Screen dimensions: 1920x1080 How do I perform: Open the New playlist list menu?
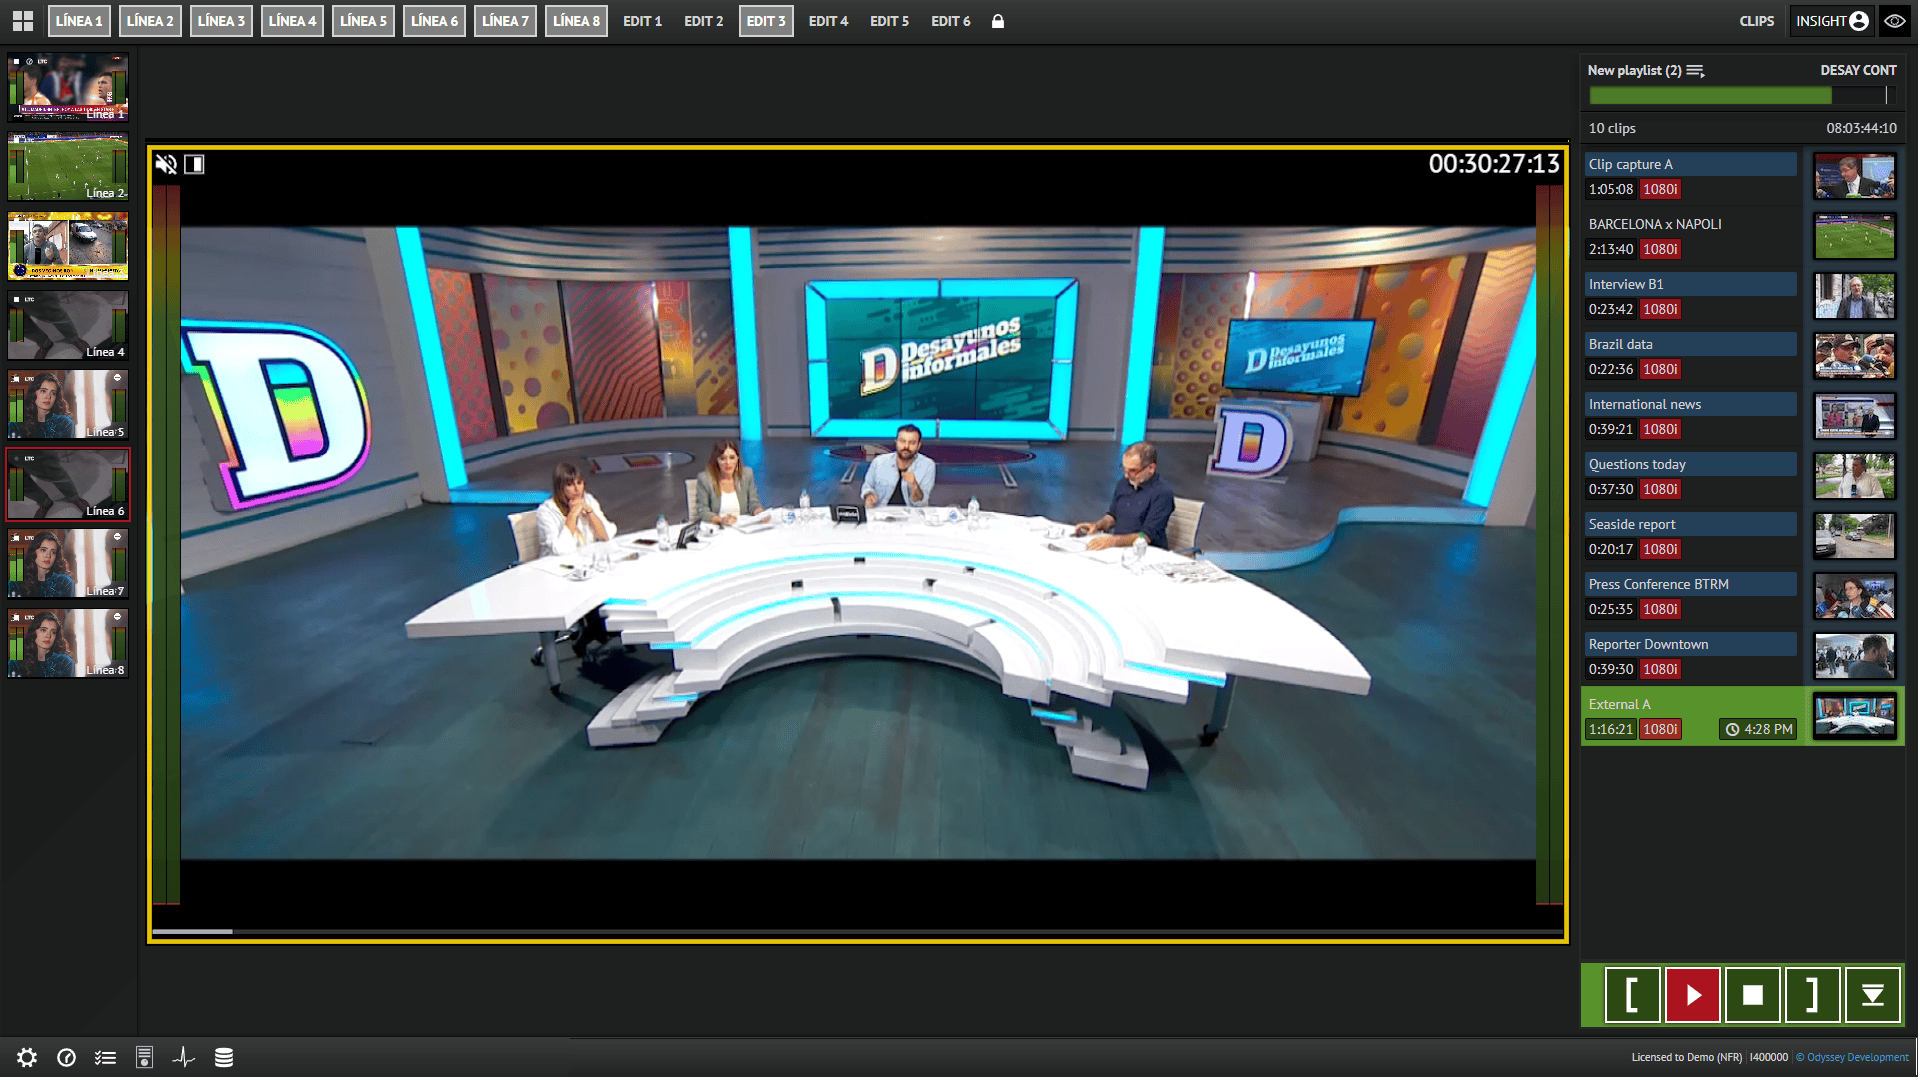(x=1695, y=71)
